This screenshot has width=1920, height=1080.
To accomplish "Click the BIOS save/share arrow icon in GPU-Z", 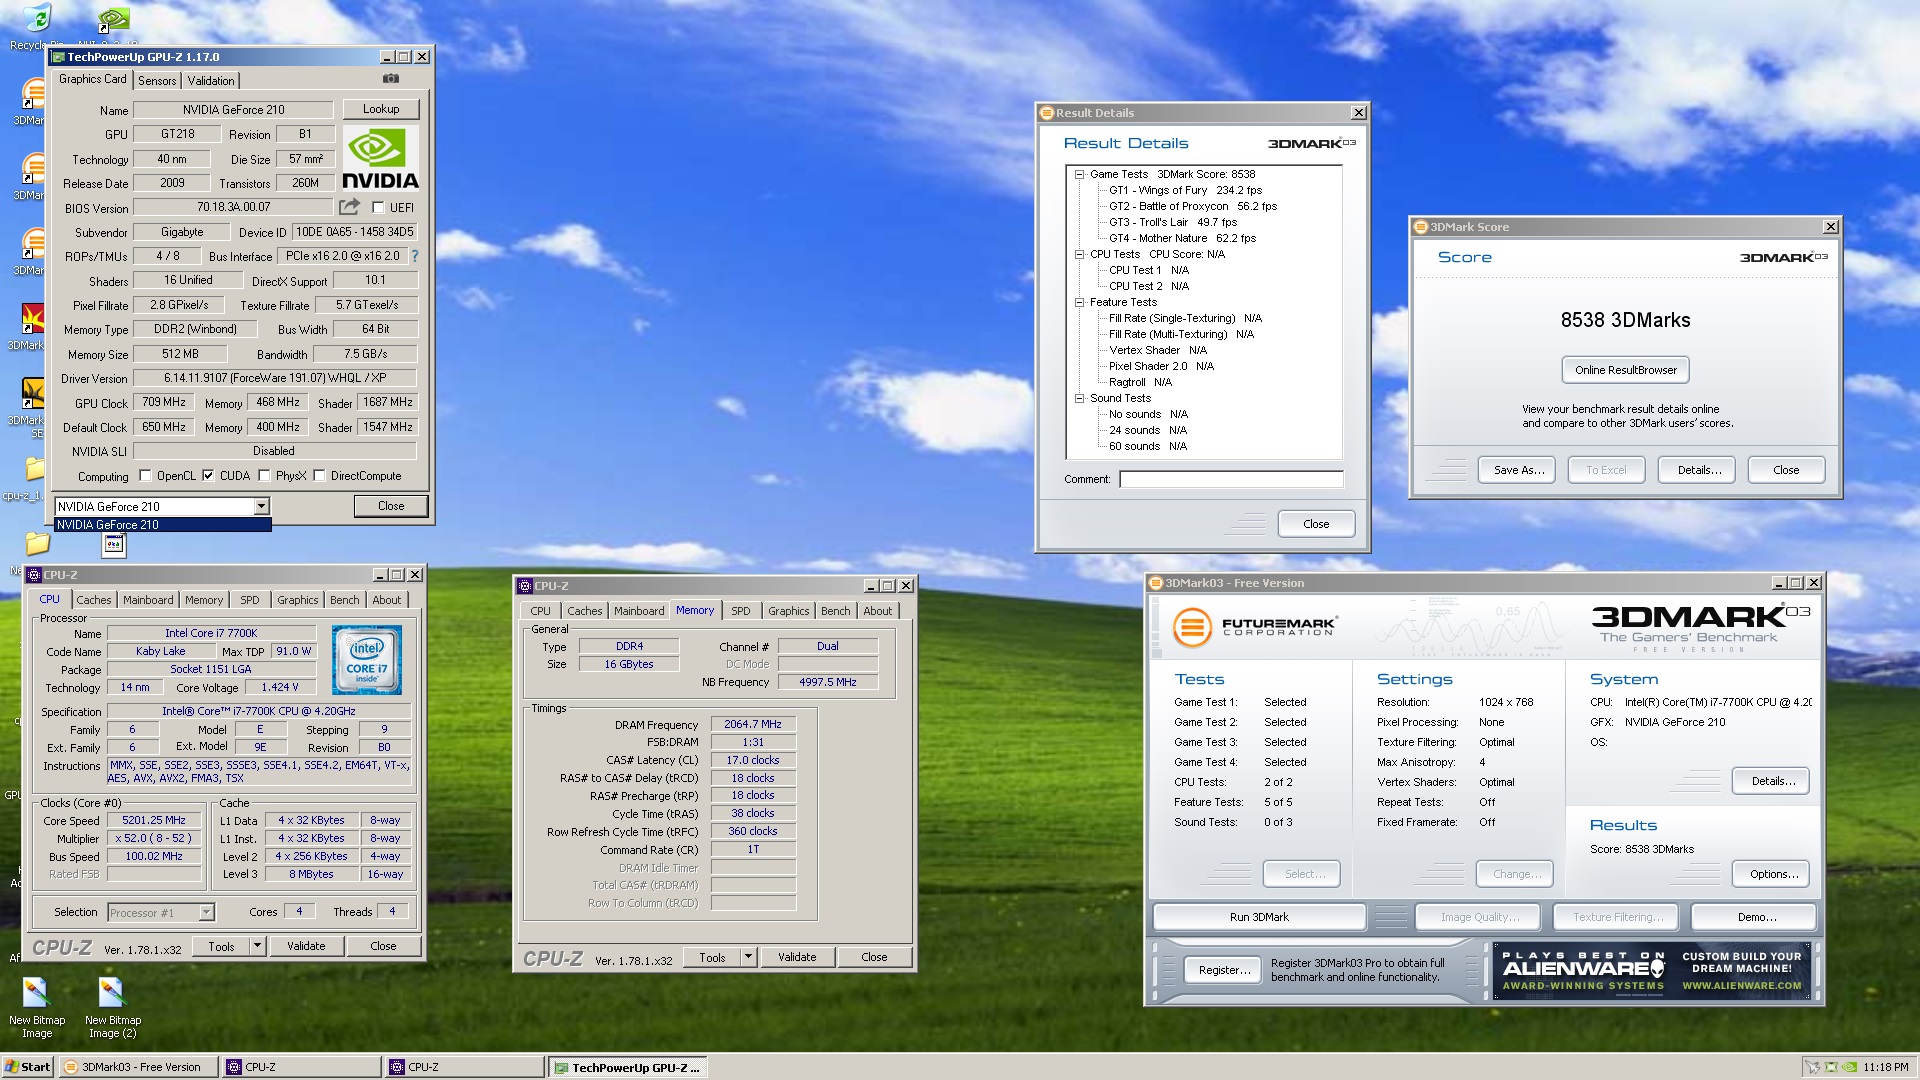I will point(349,207).
